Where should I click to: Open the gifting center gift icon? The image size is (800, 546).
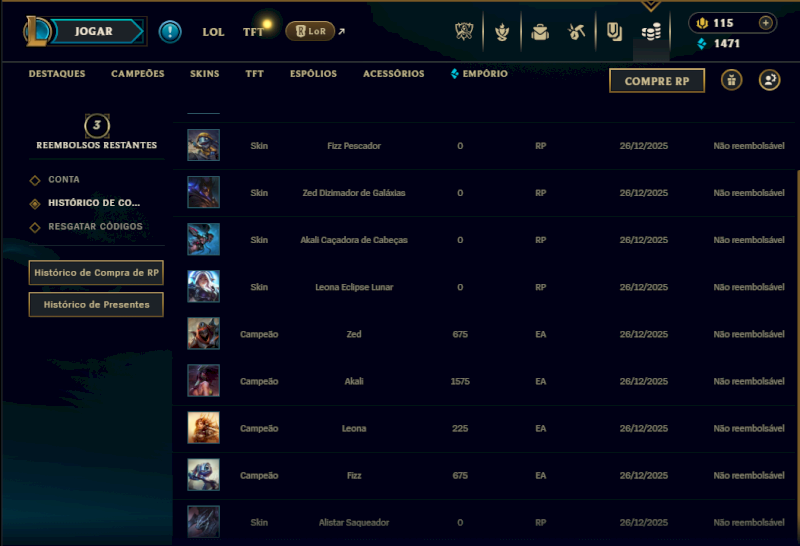pos(732,80)
